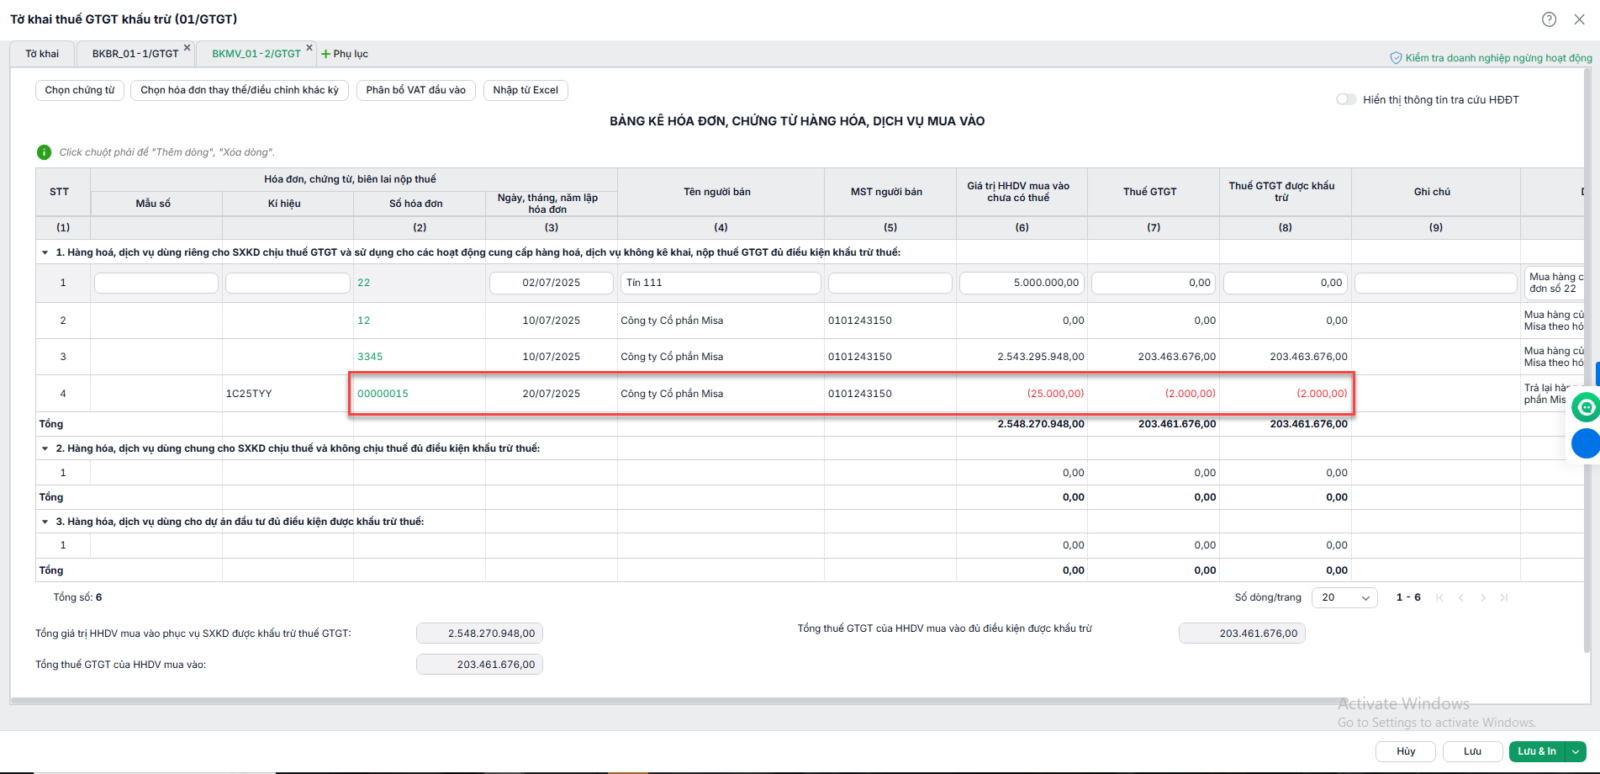Click the Hủy button
The height and width of the screenshot is (774, 1600).
[1406, 751]
